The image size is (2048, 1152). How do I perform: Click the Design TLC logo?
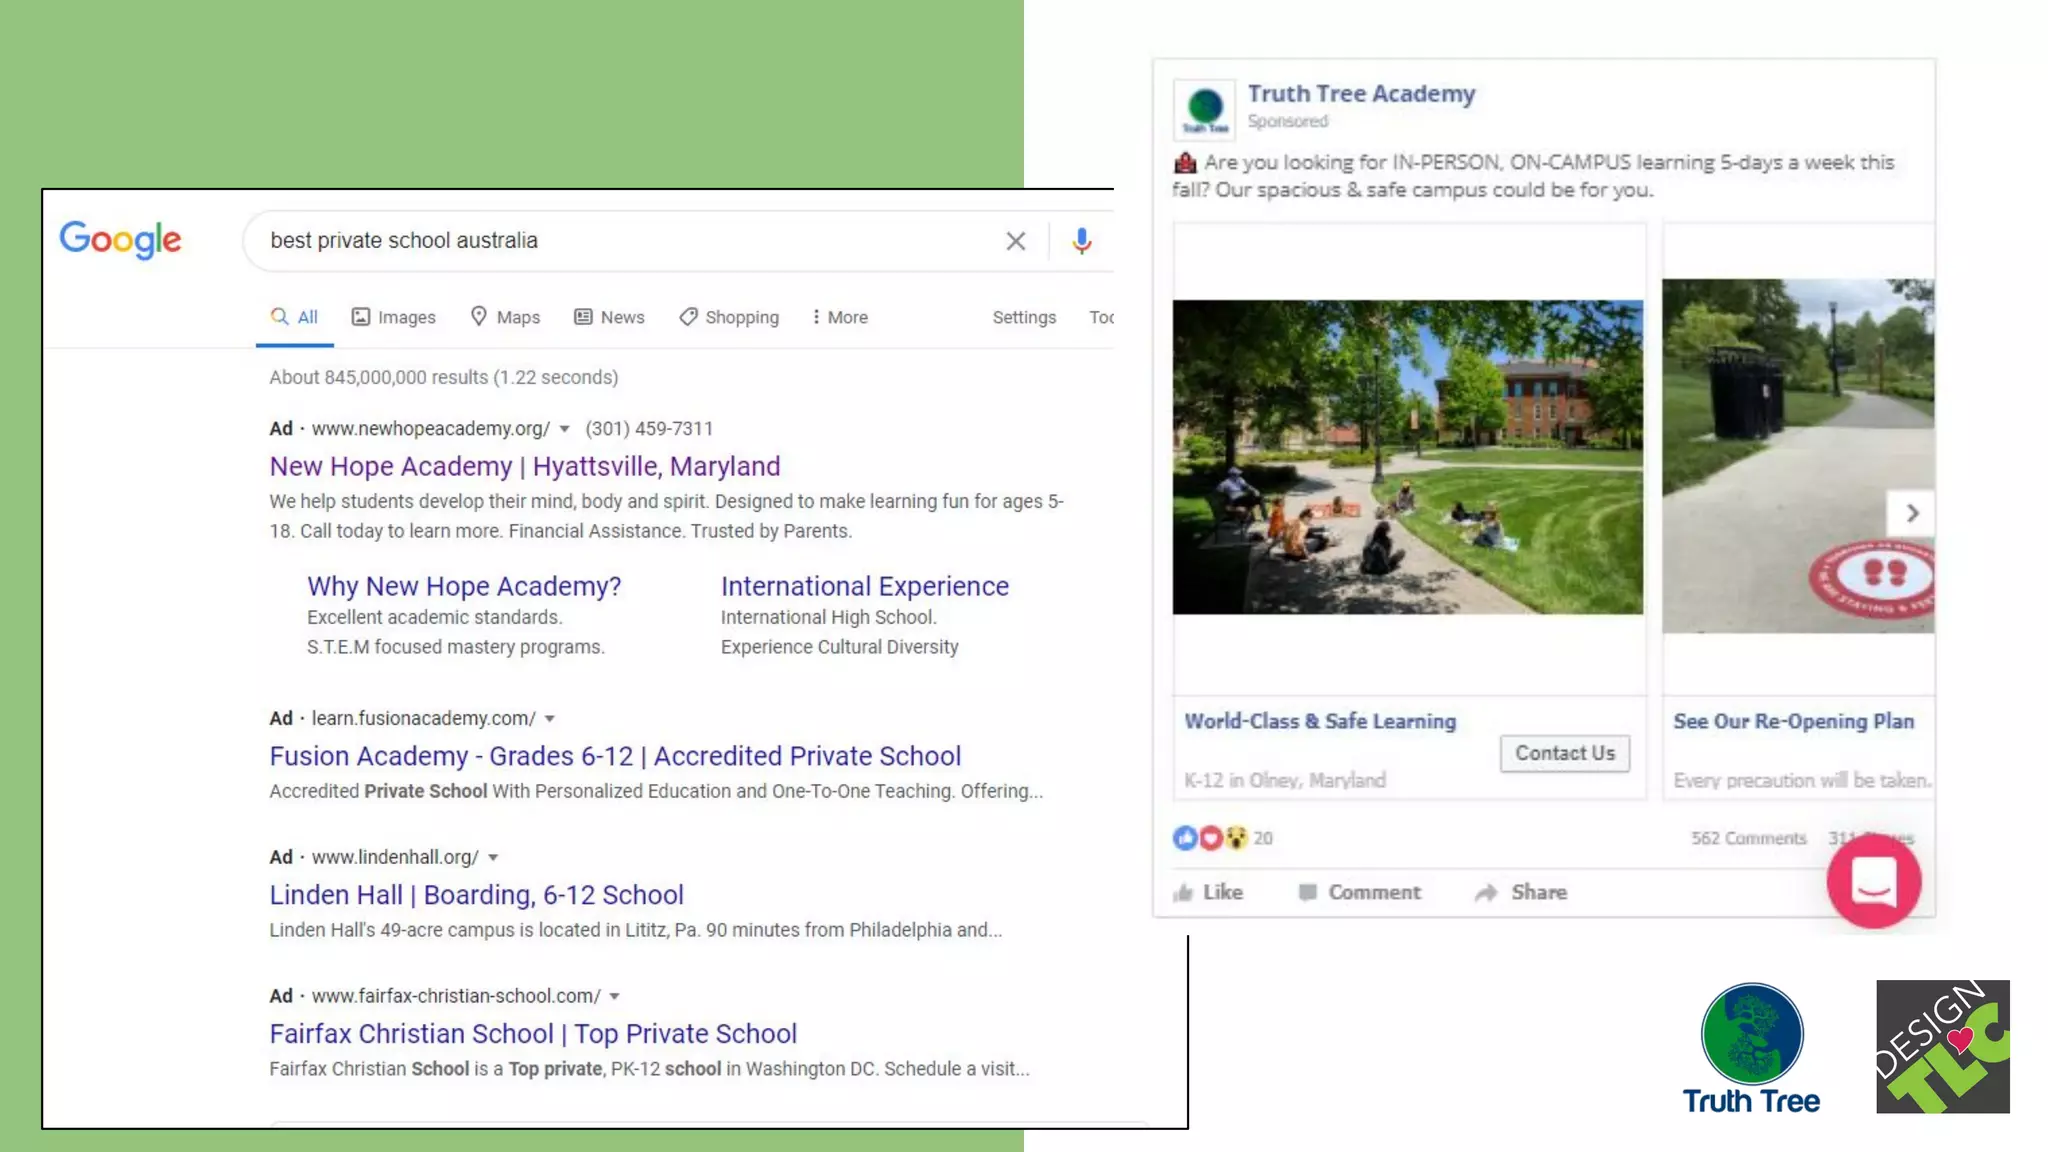point(1942,1046)
